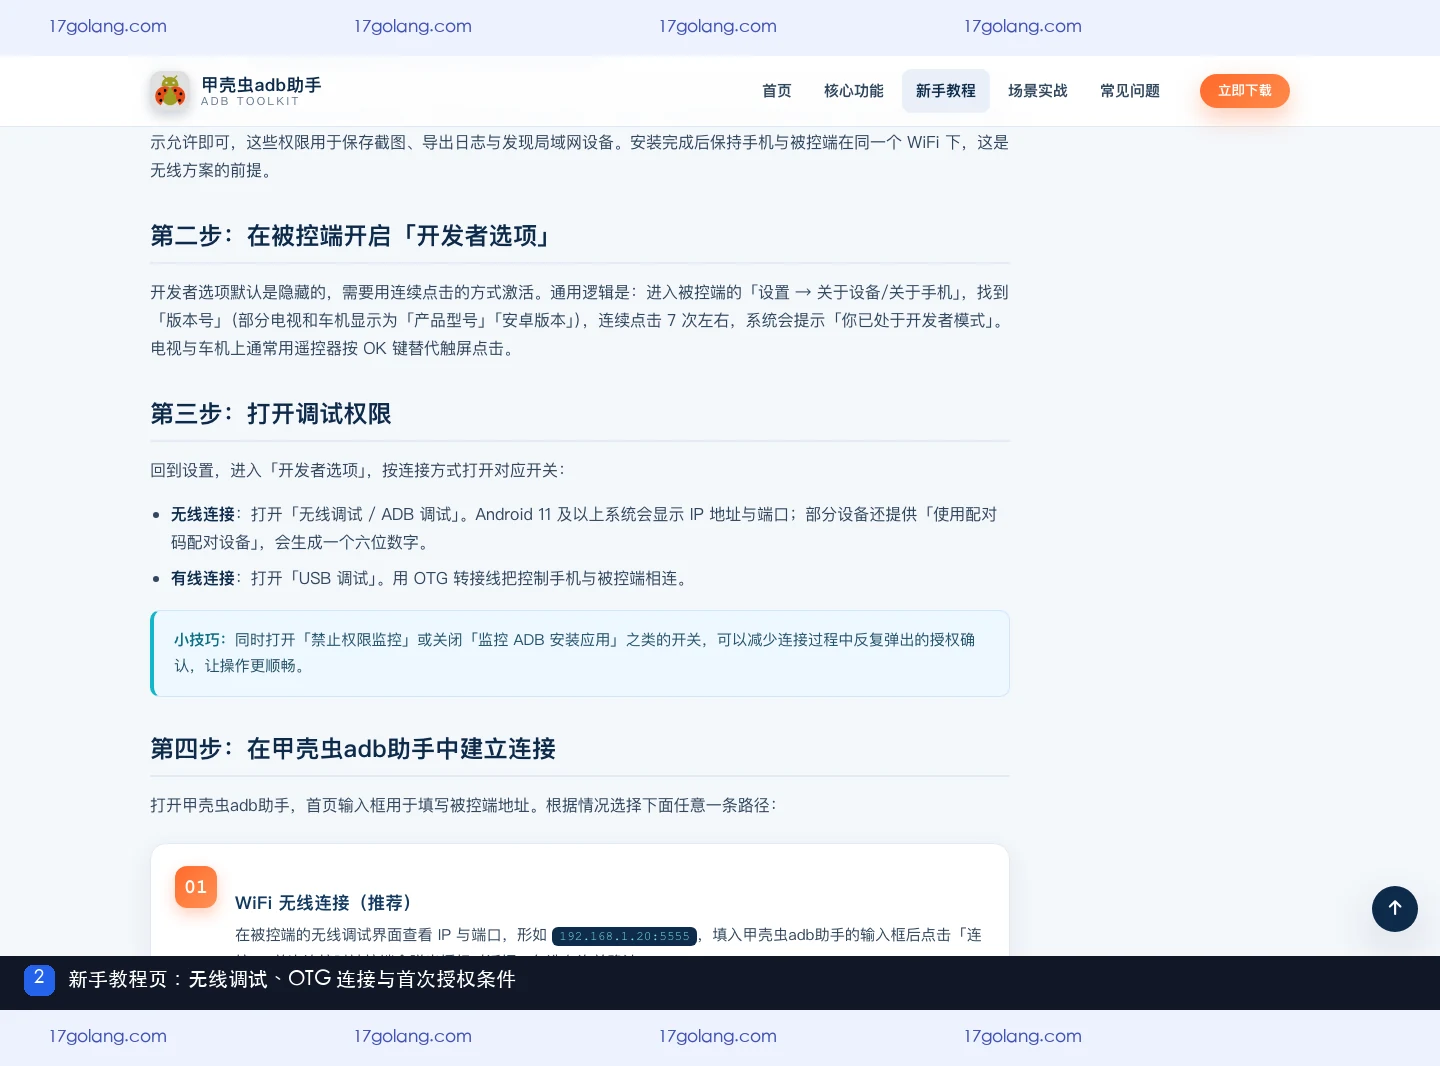The width and height of the screenshot is (1440, 1066).
Task: Click the bold 无线连接 bullet label
Action: click(203, 514)
